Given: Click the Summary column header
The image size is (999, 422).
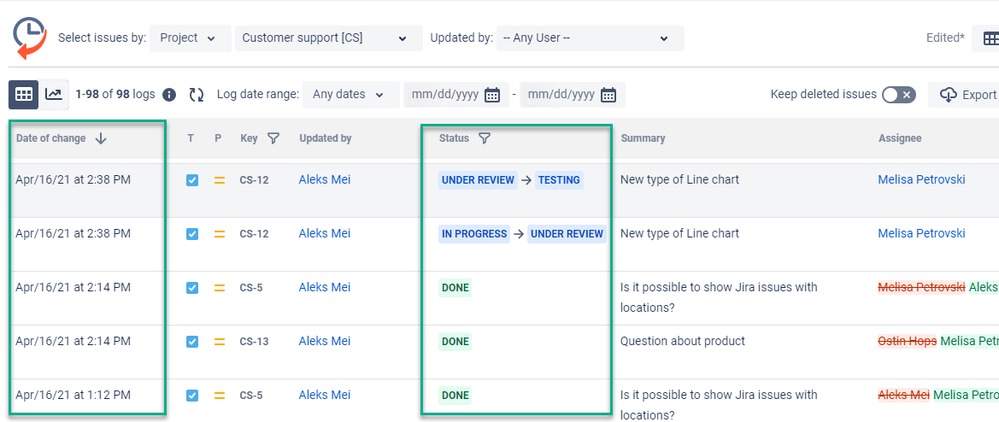Looking at the screenshot, I should pos(643,138).
